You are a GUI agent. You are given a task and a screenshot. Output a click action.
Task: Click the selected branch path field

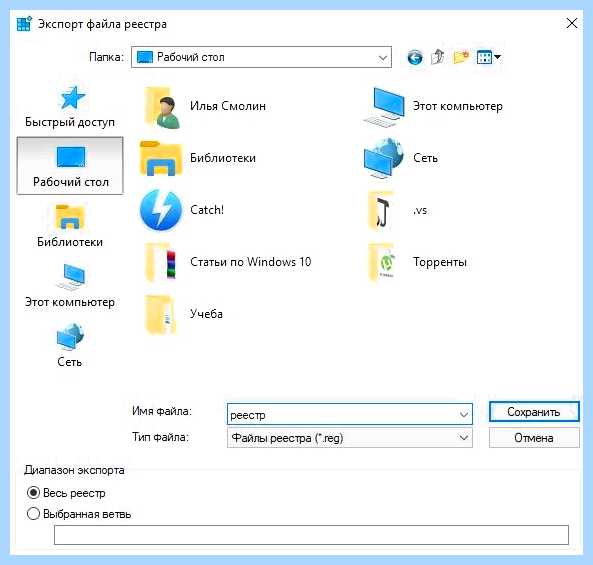[311, 535]
